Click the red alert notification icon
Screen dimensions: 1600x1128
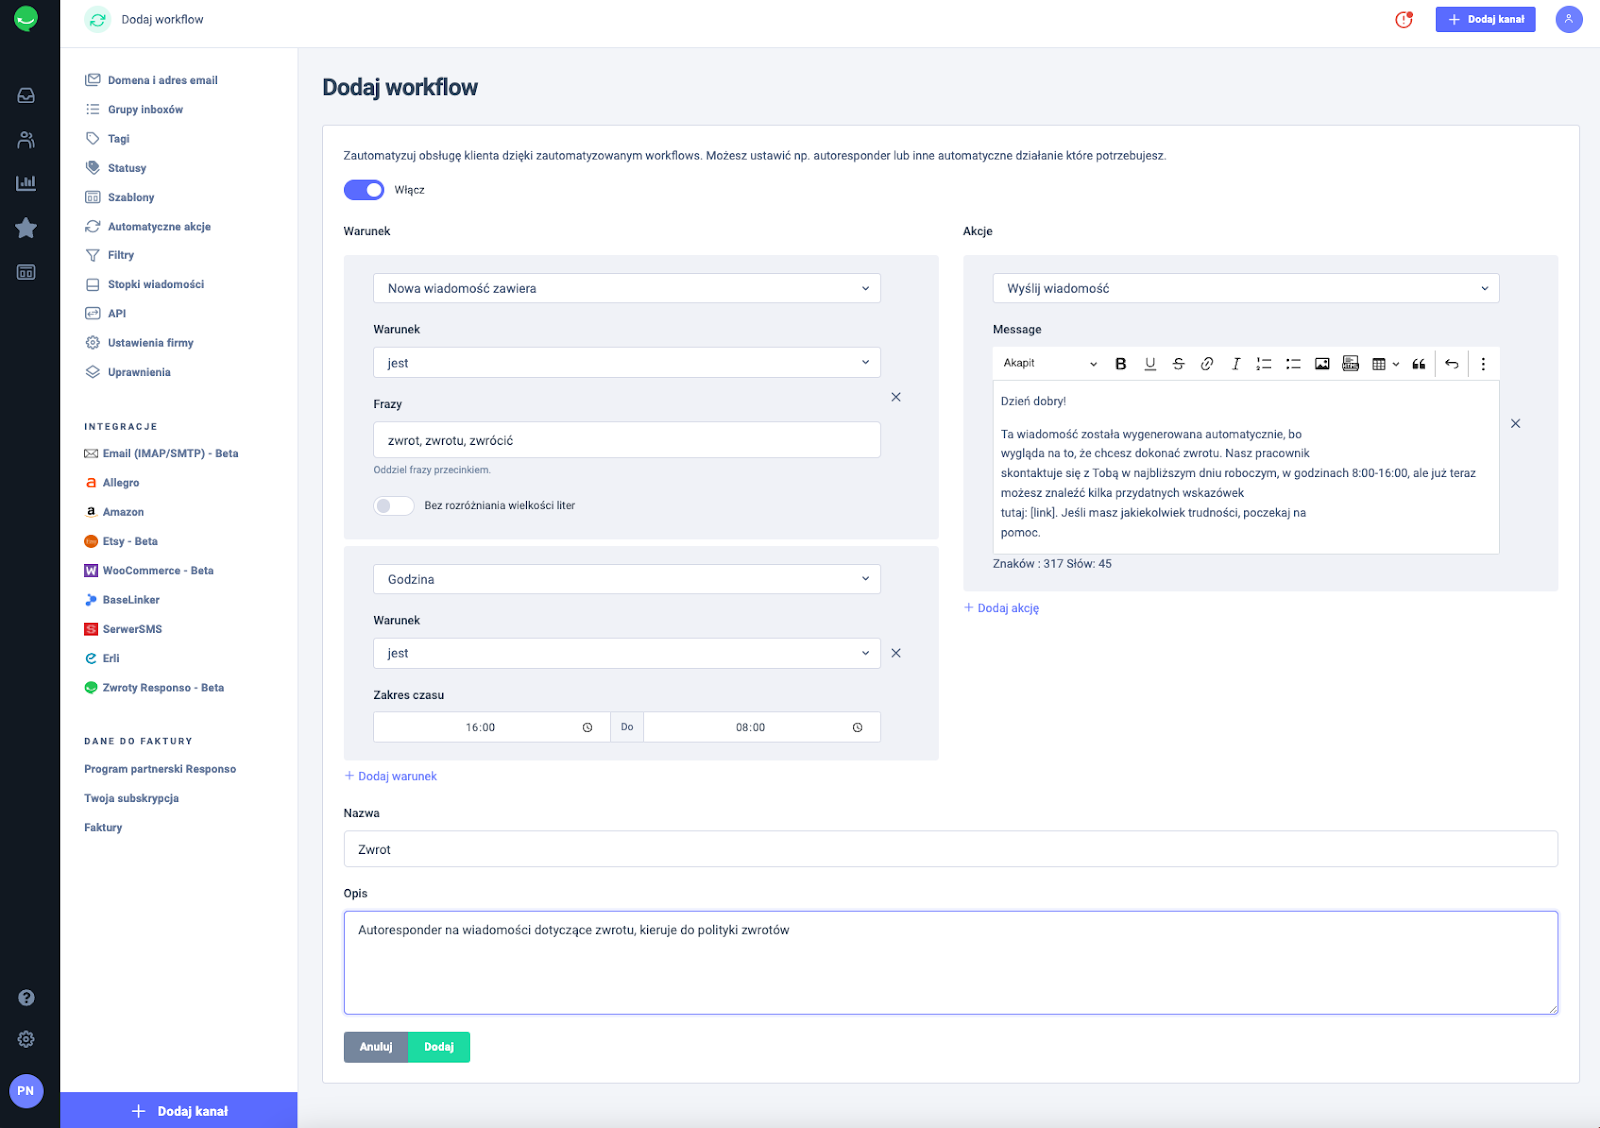1404,19
